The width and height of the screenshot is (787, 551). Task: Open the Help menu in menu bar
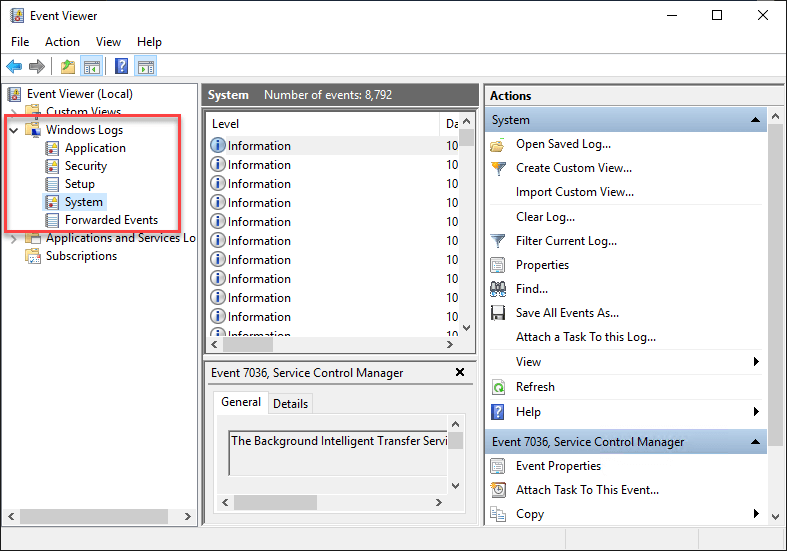click(x=149, y=42)
